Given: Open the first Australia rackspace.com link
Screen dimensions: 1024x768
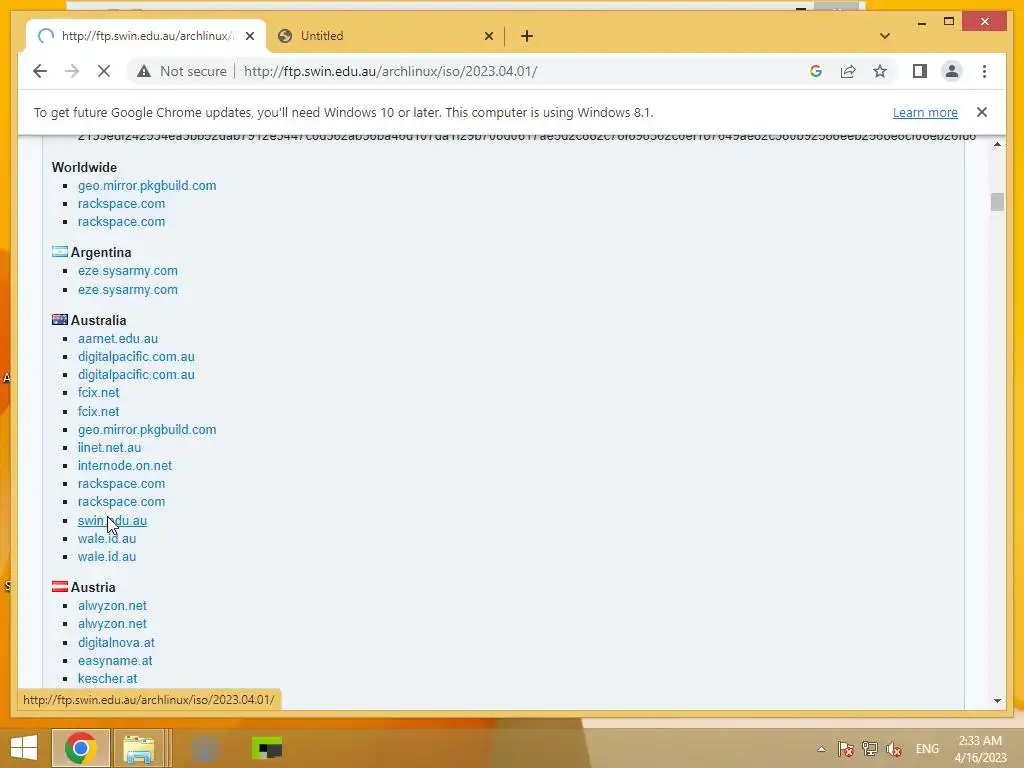Looking at the screenshot, I should (121, 484).
